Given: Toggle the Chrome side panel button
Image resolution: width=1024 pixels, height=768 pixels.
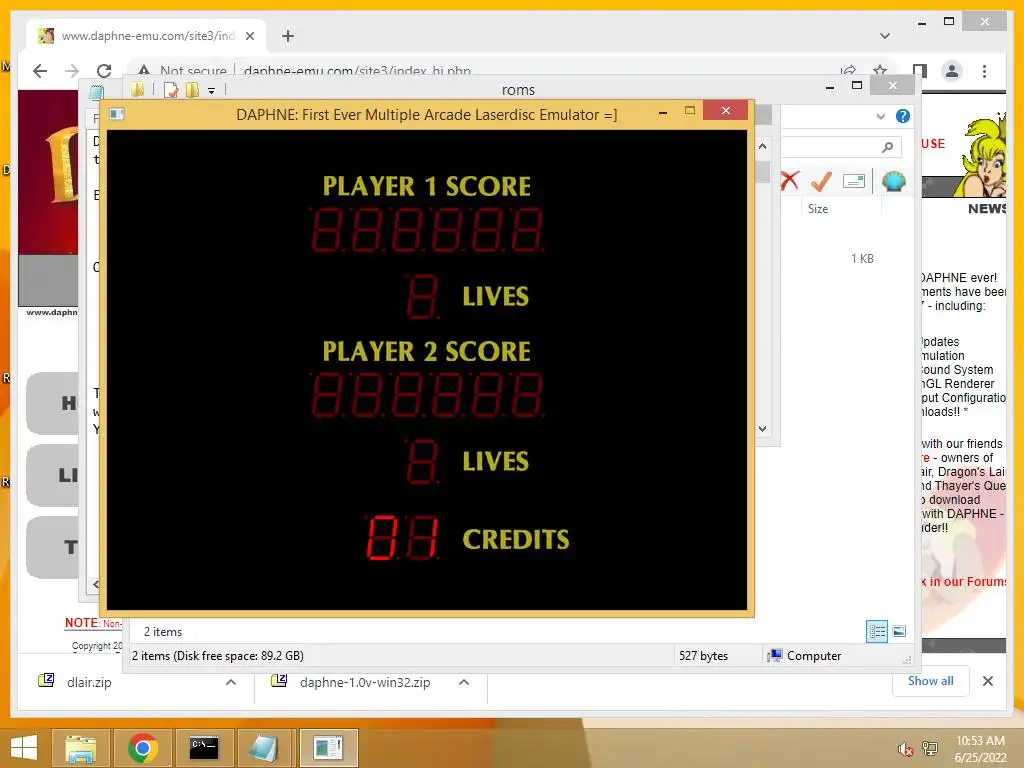Looking at the screenshot, I should (x=920, y=71).
